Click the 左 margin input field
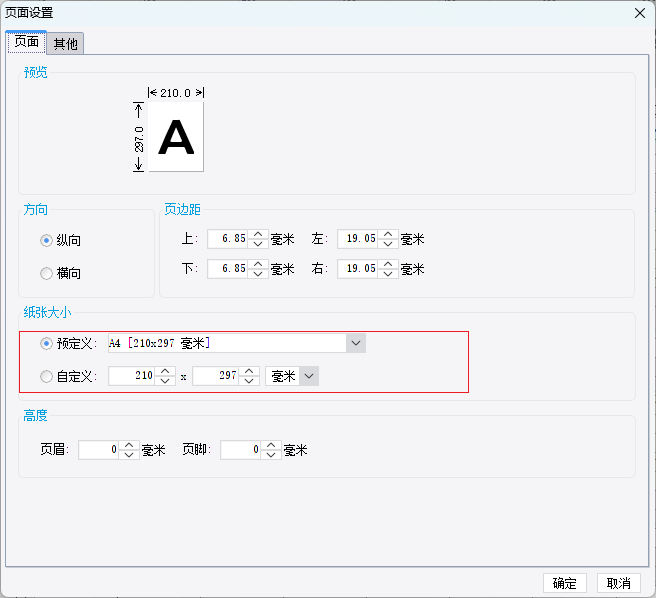Image resolution: width=656 pixels, height=598 pixels. click(x=358, y=239)
